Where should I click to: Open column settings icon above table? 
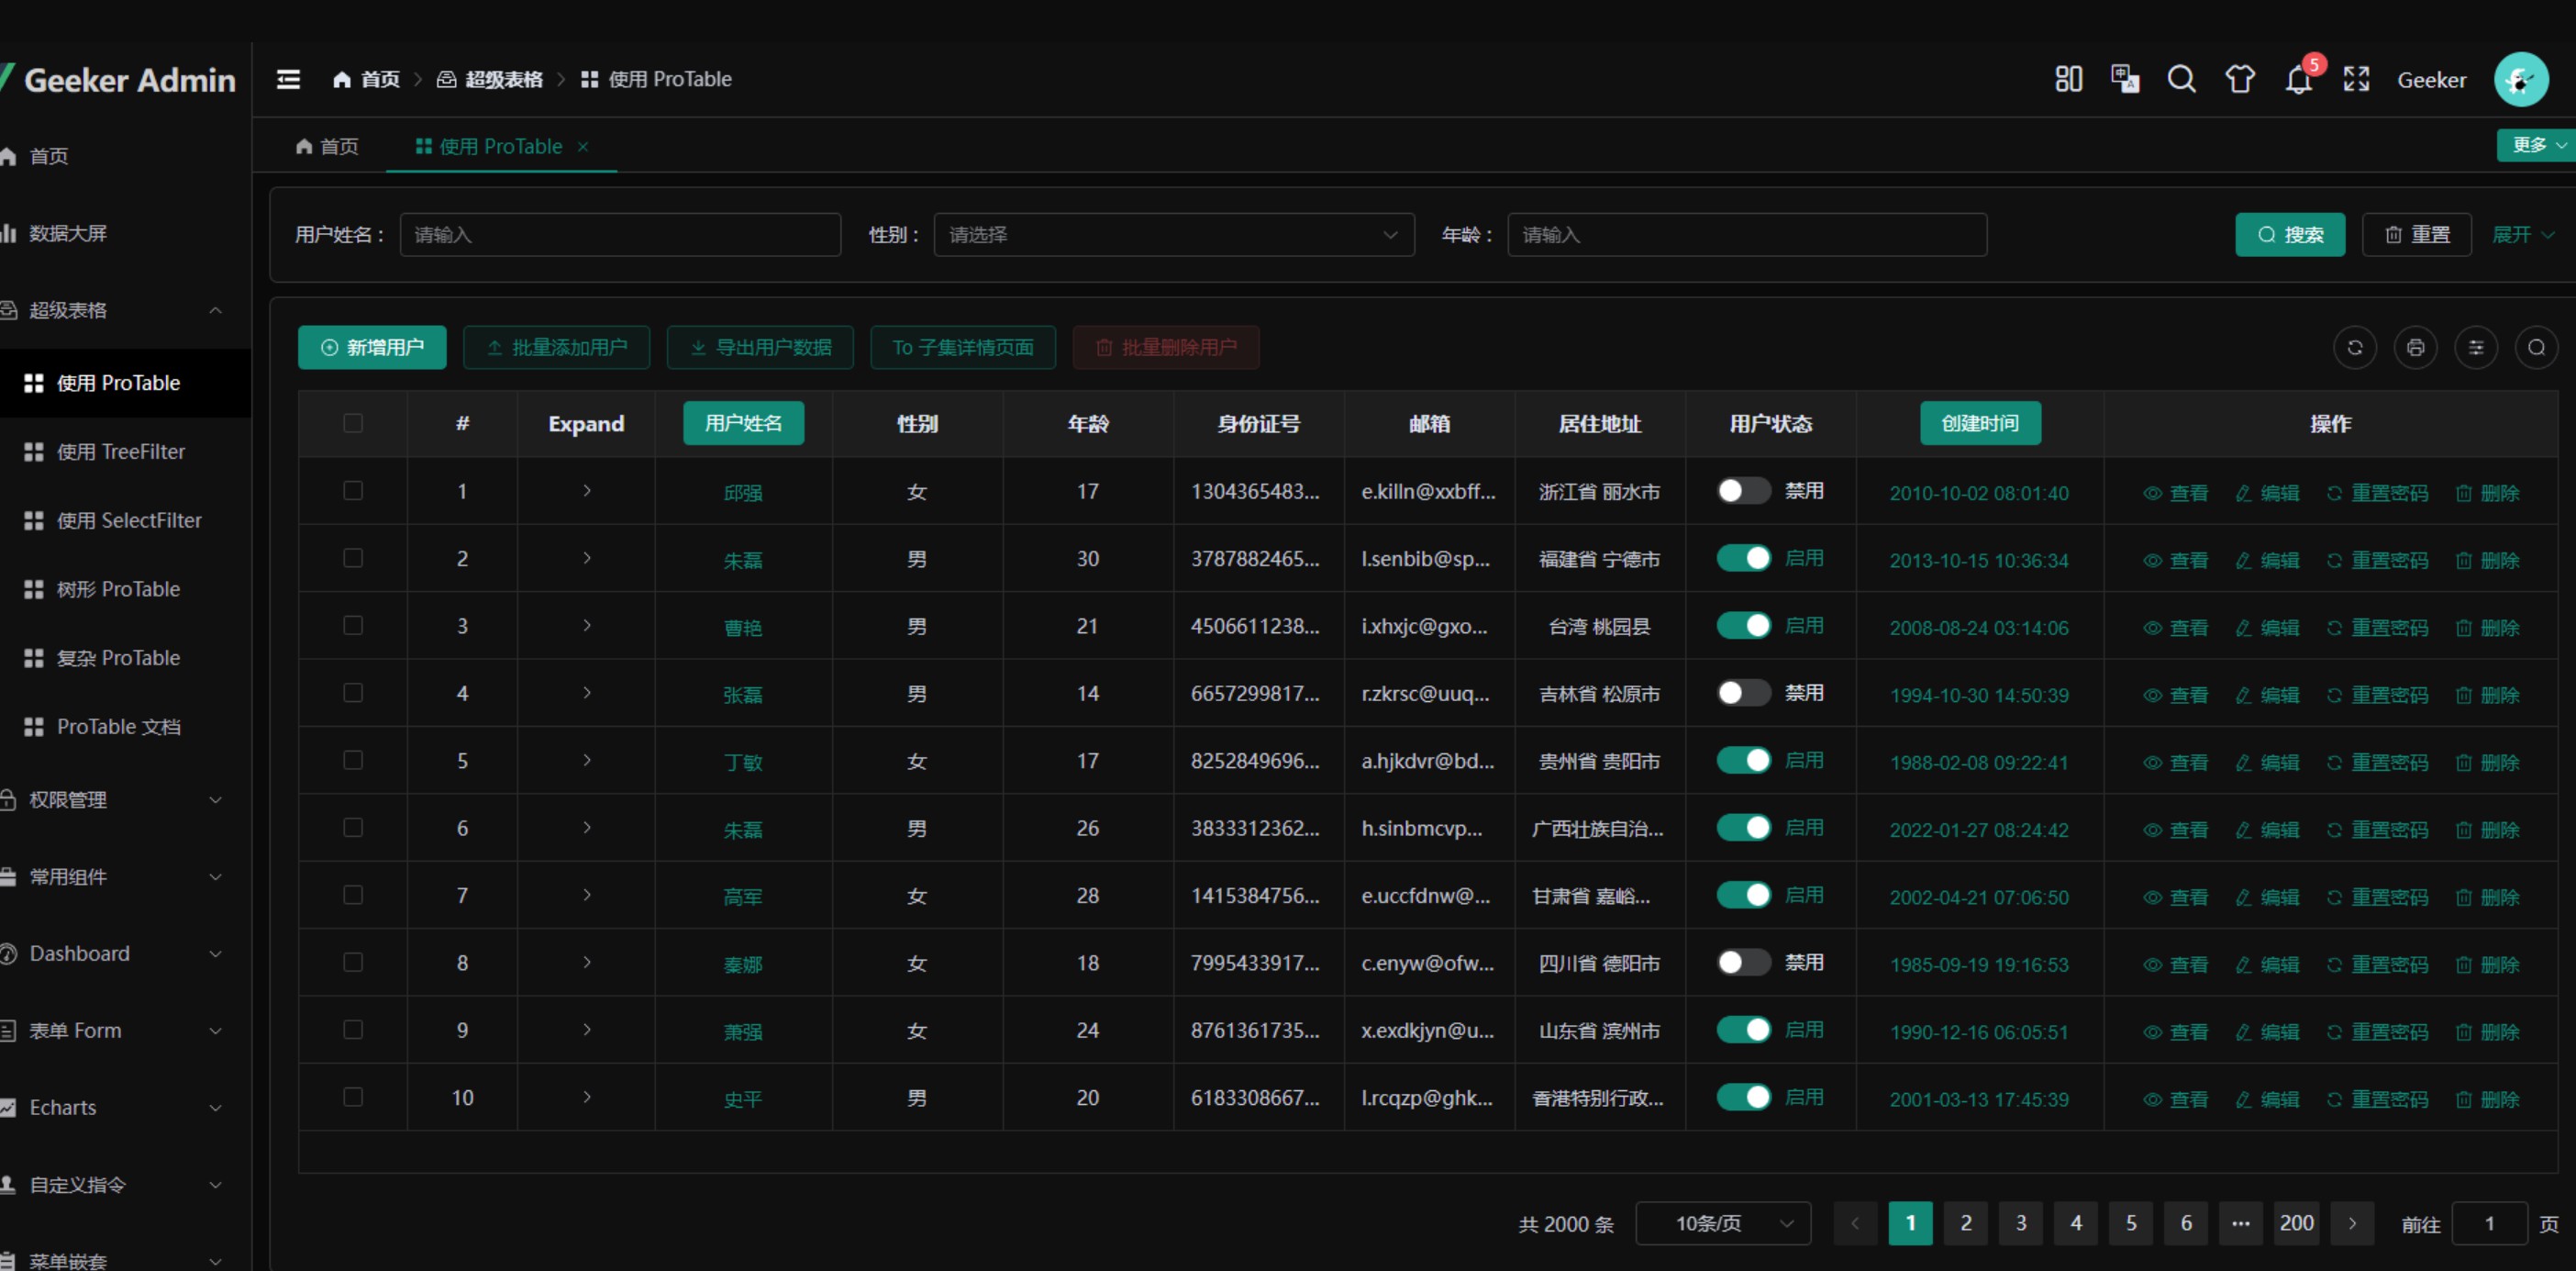2476,347
